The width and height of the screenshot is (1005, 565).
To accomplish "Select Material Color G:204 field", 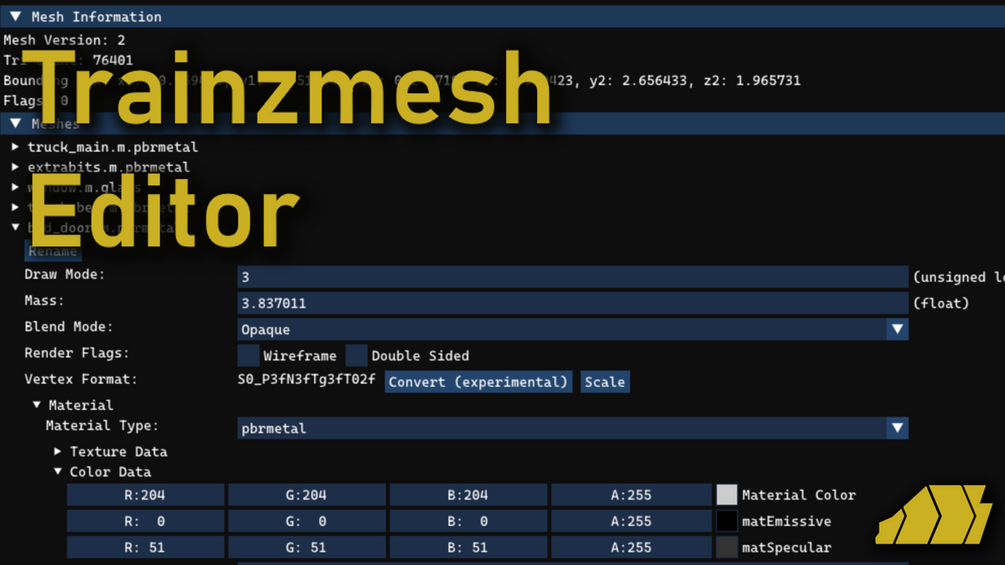I will (x=307, y=495).
